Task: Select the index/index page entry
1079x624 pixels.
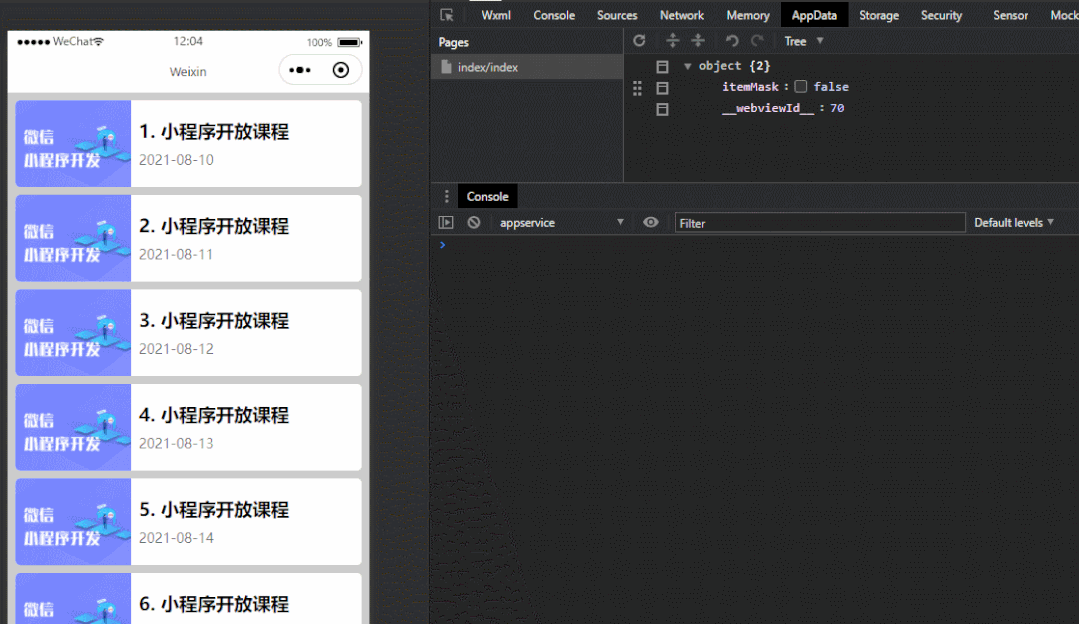Action: [527, 67]
